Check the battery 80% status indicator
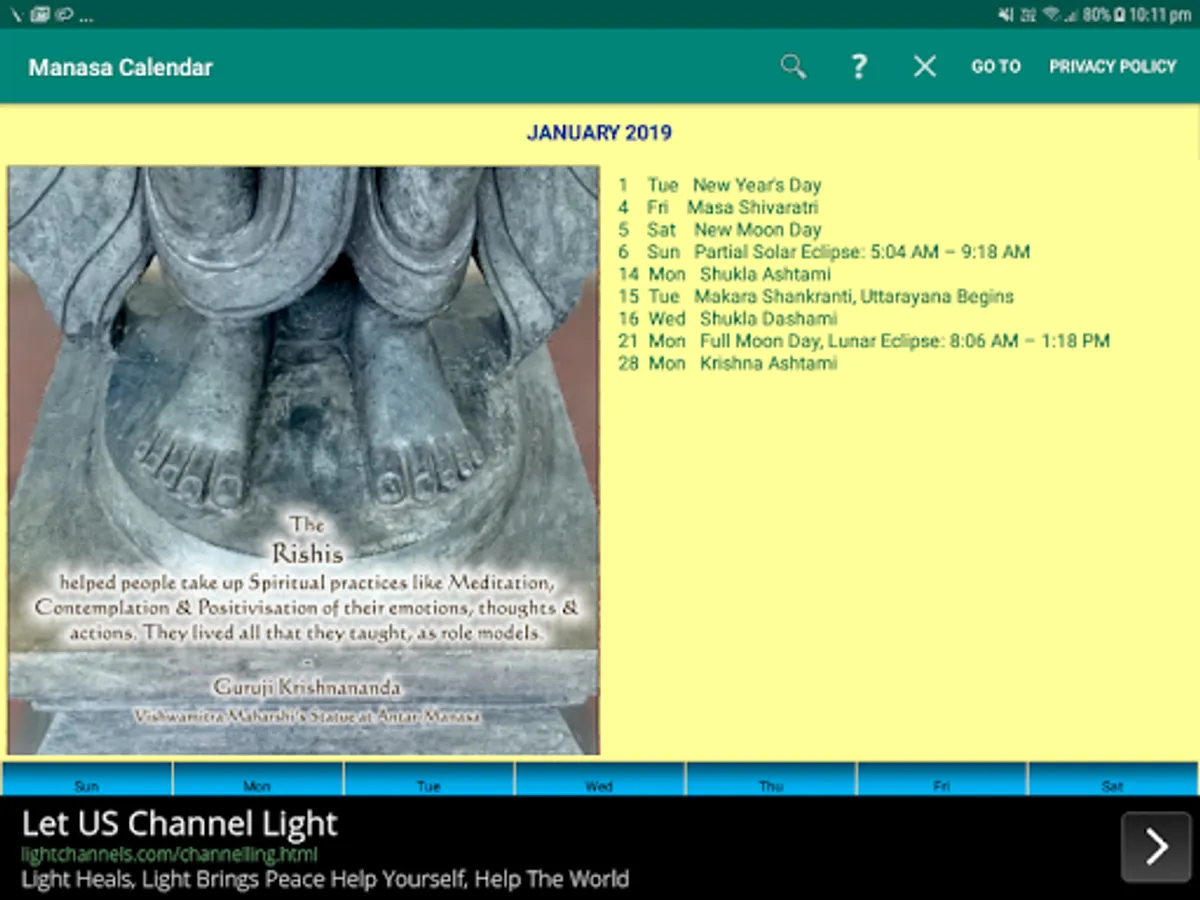This screenshot has width=1200, height=900. pos(1103,15)
